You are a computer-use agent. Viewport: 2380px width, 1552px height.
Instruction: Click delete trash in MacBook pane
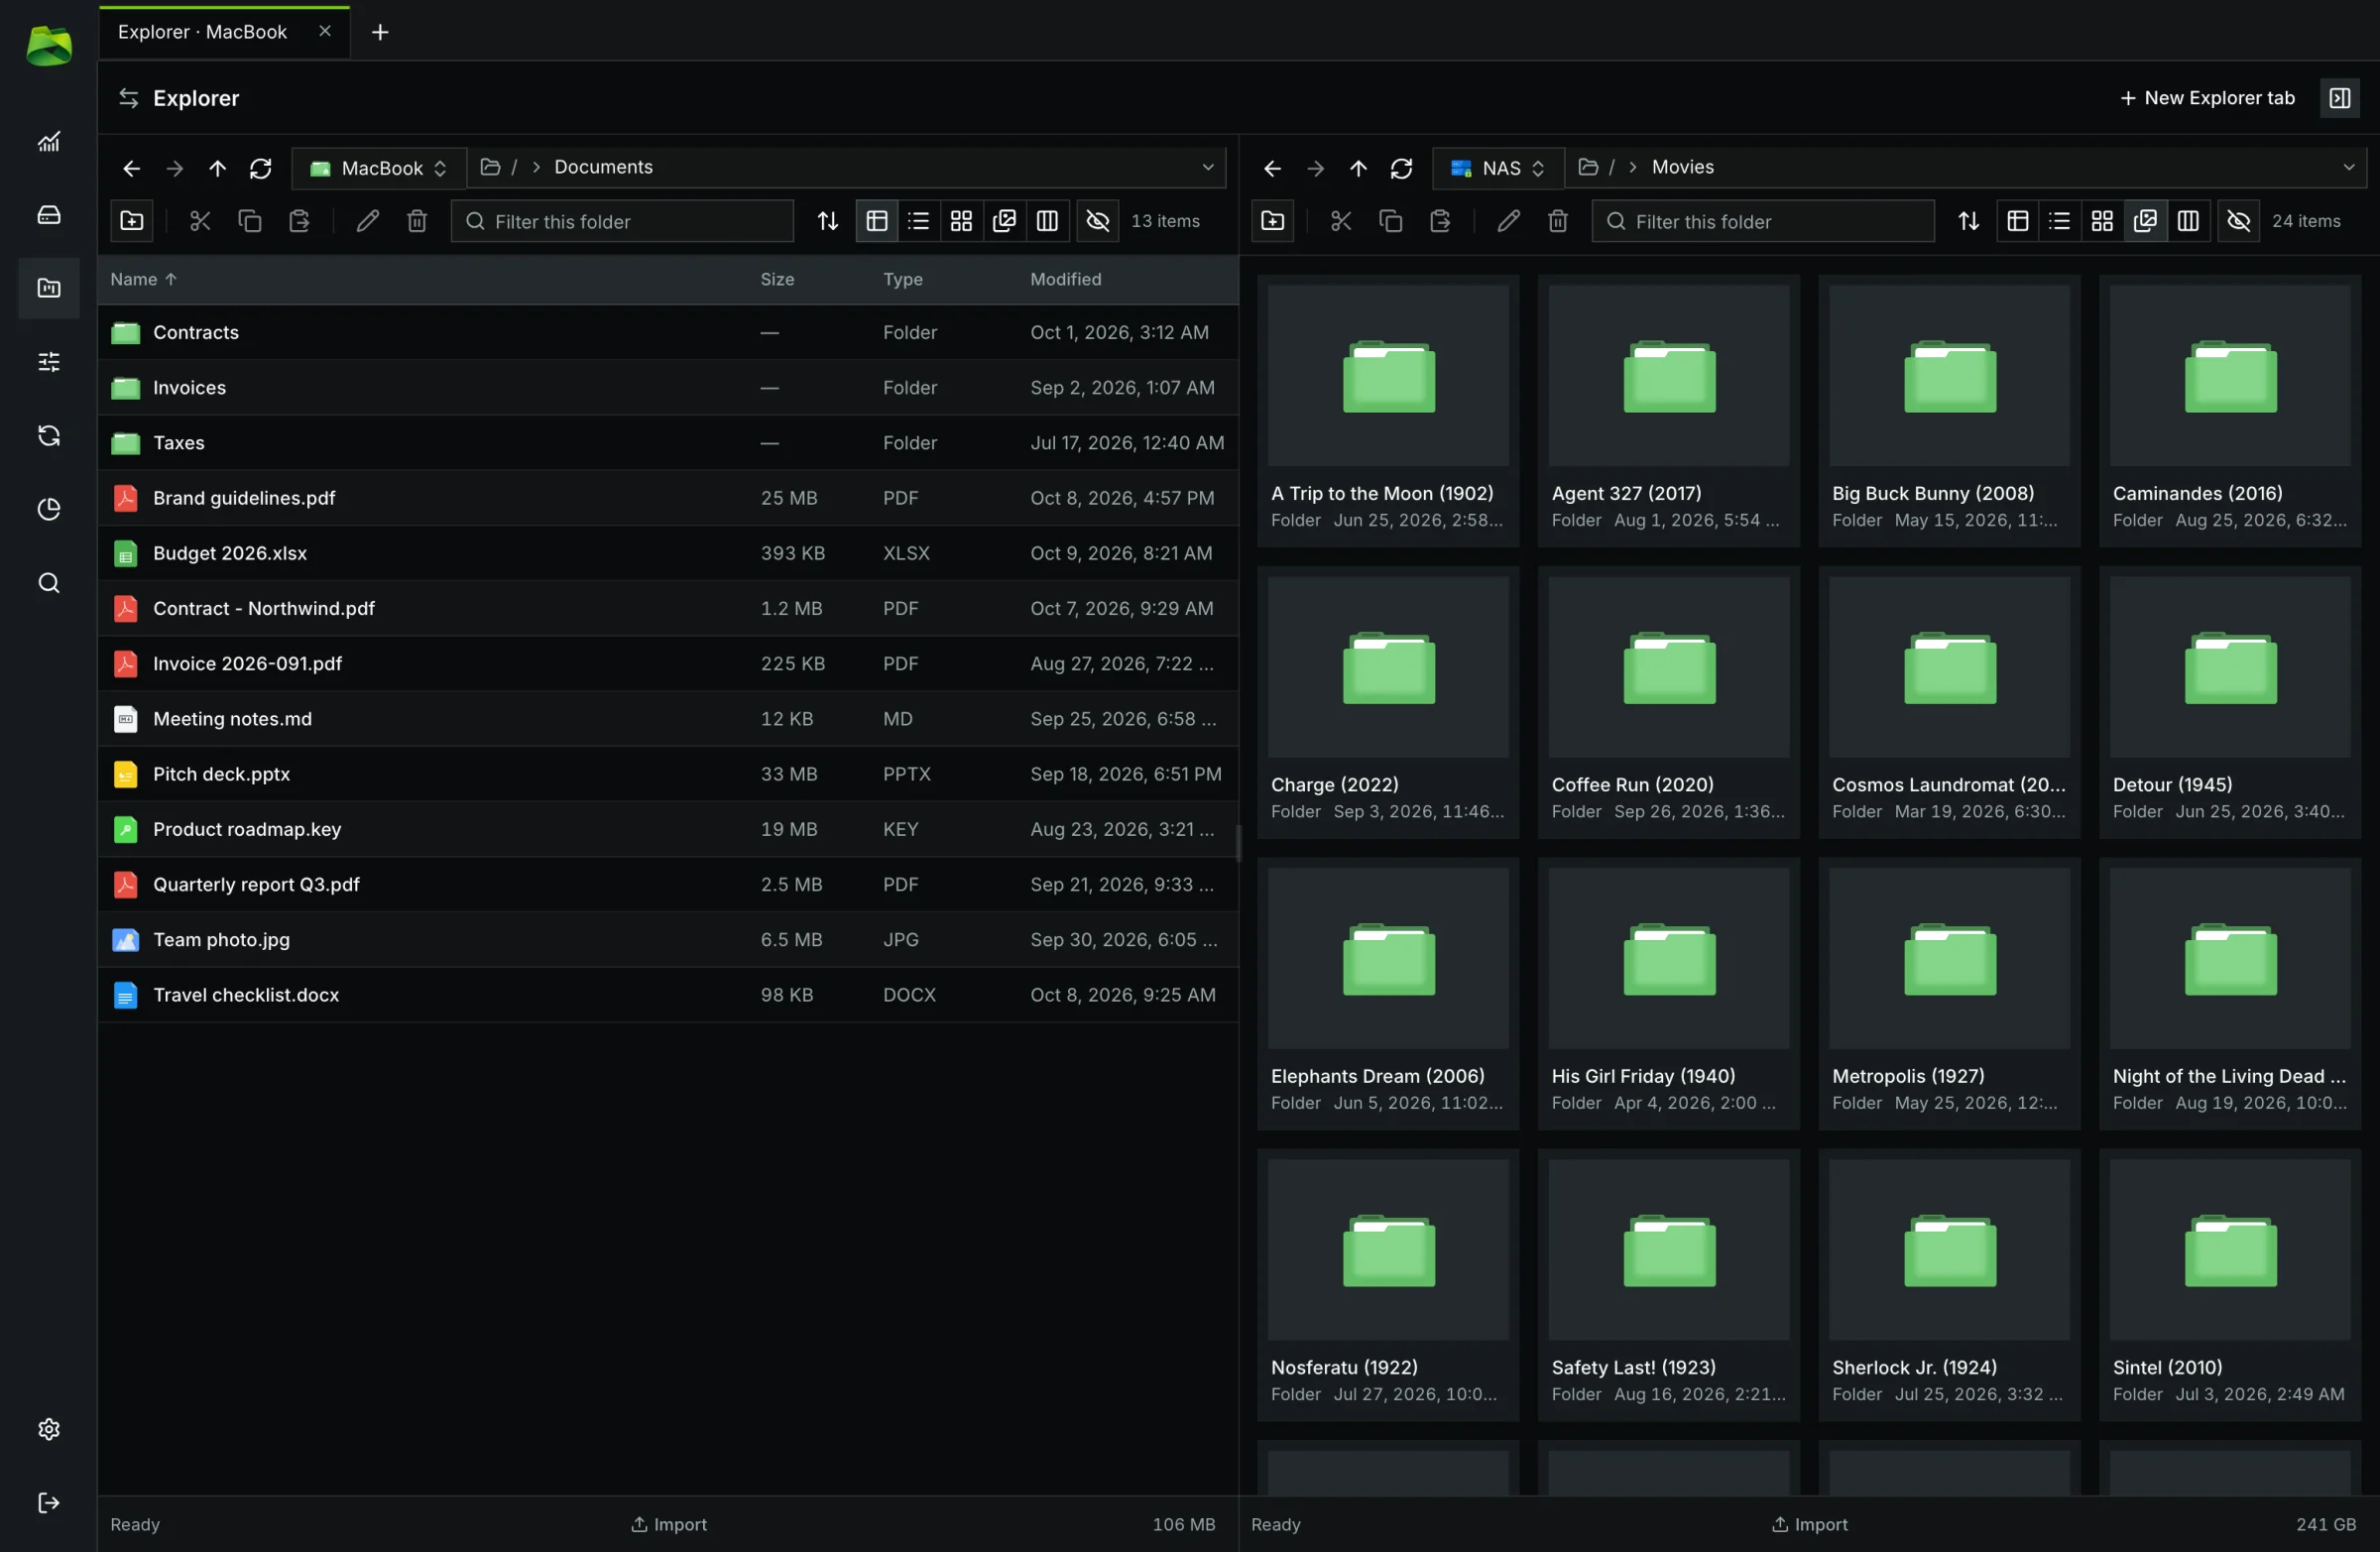tap(417, 221)
